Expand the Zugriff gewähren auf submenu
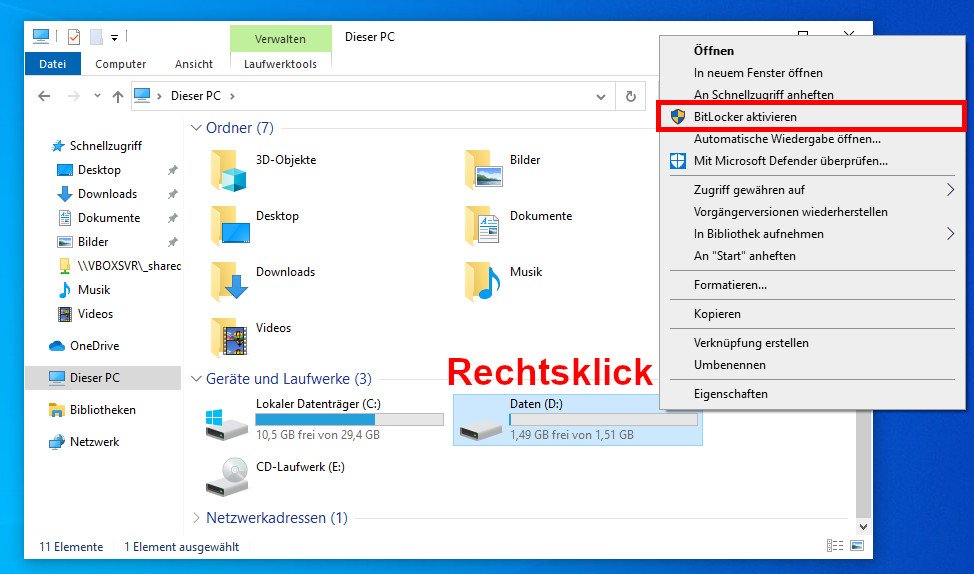This screenshot has width=974, height=574. pos(950,189)
